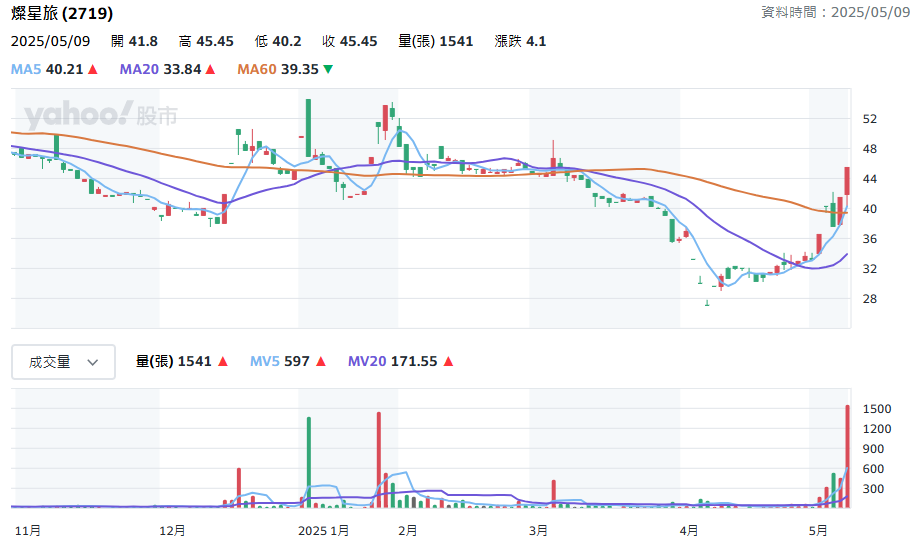Click the tall green candlestick near January
The height and width of the screenshot is (556, 913).
309,128
